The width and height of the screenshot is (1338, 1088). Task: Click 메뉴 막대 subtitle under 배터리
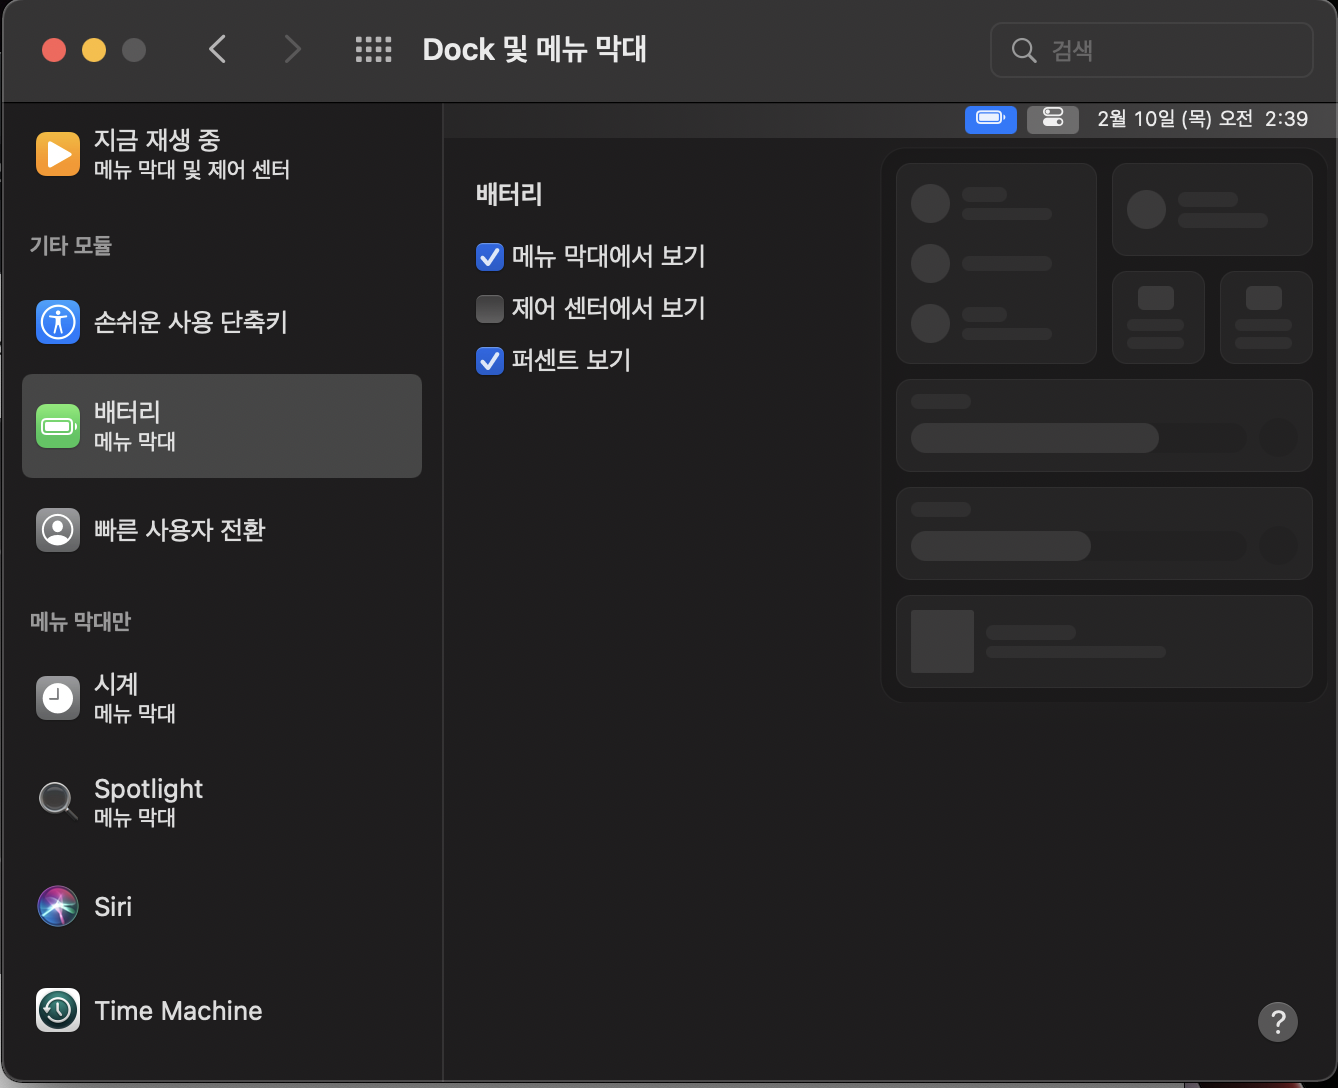click(135, 441)
